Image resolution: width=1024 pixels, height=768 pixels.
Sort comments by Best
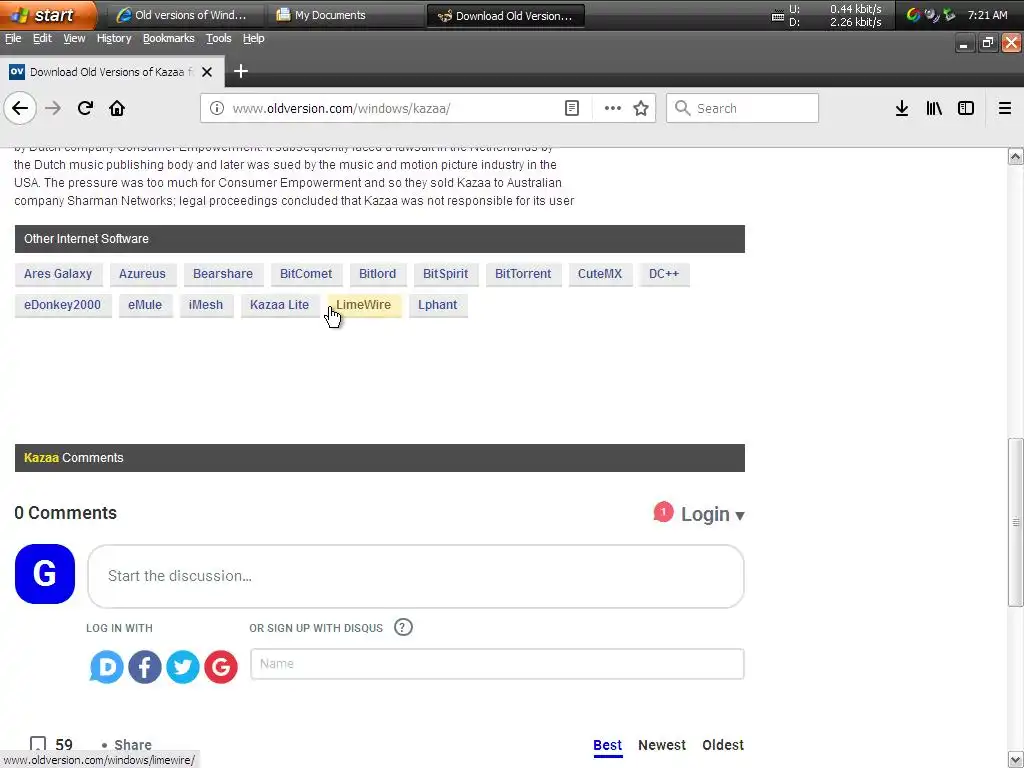coord(607,745)
